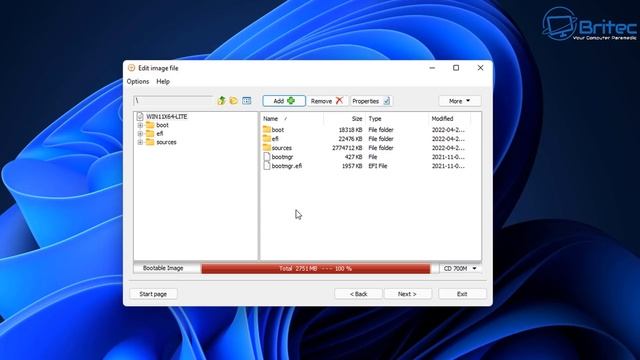Maximize the Edit image file window
The image size is (640, 360).
(x=456, y=68)
